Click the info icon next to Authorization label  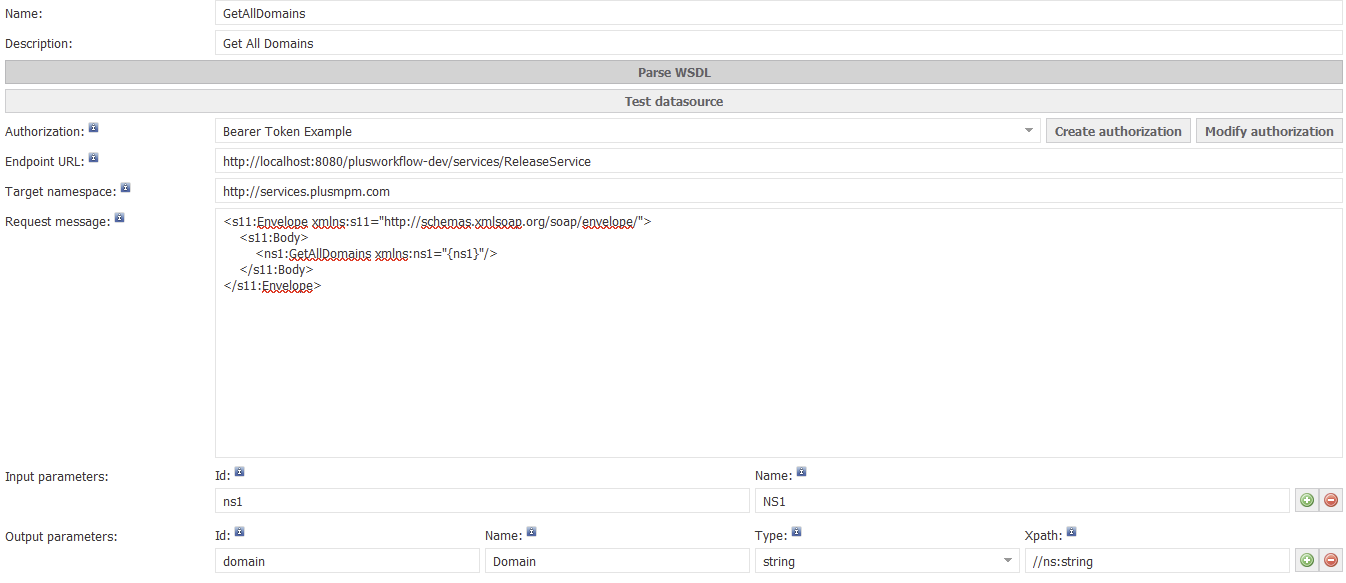pos(93,128)
